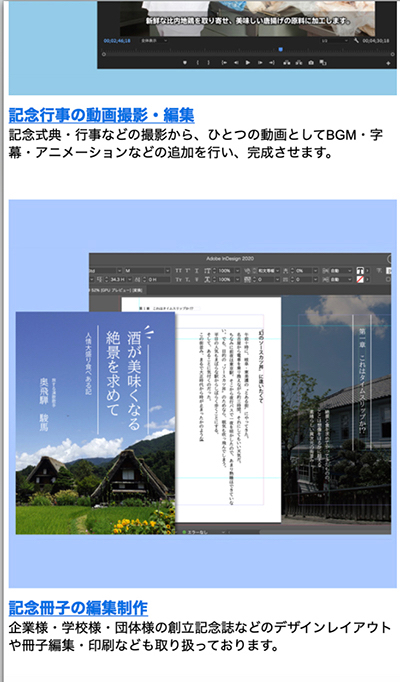Click the mark out bracket icon
The width and height of the screenshot is (400, 682).
(209, 63)
